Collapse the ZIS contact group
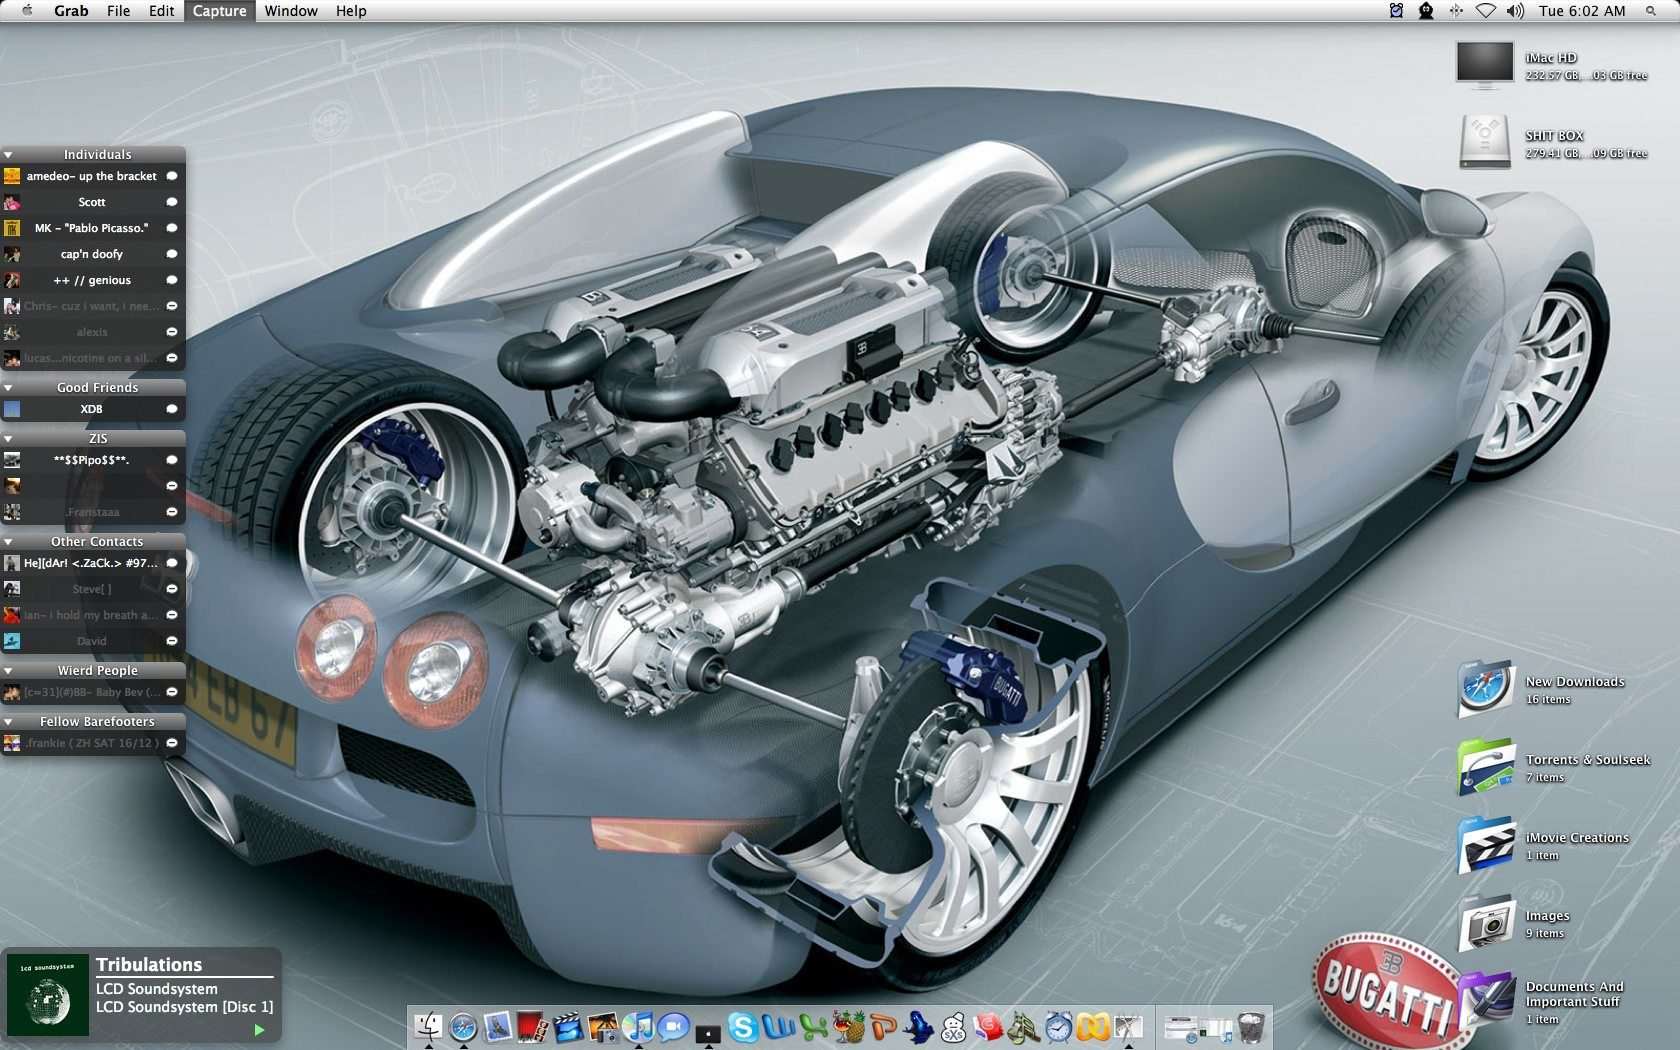The image size is (1680, 1050). point(8,439)
